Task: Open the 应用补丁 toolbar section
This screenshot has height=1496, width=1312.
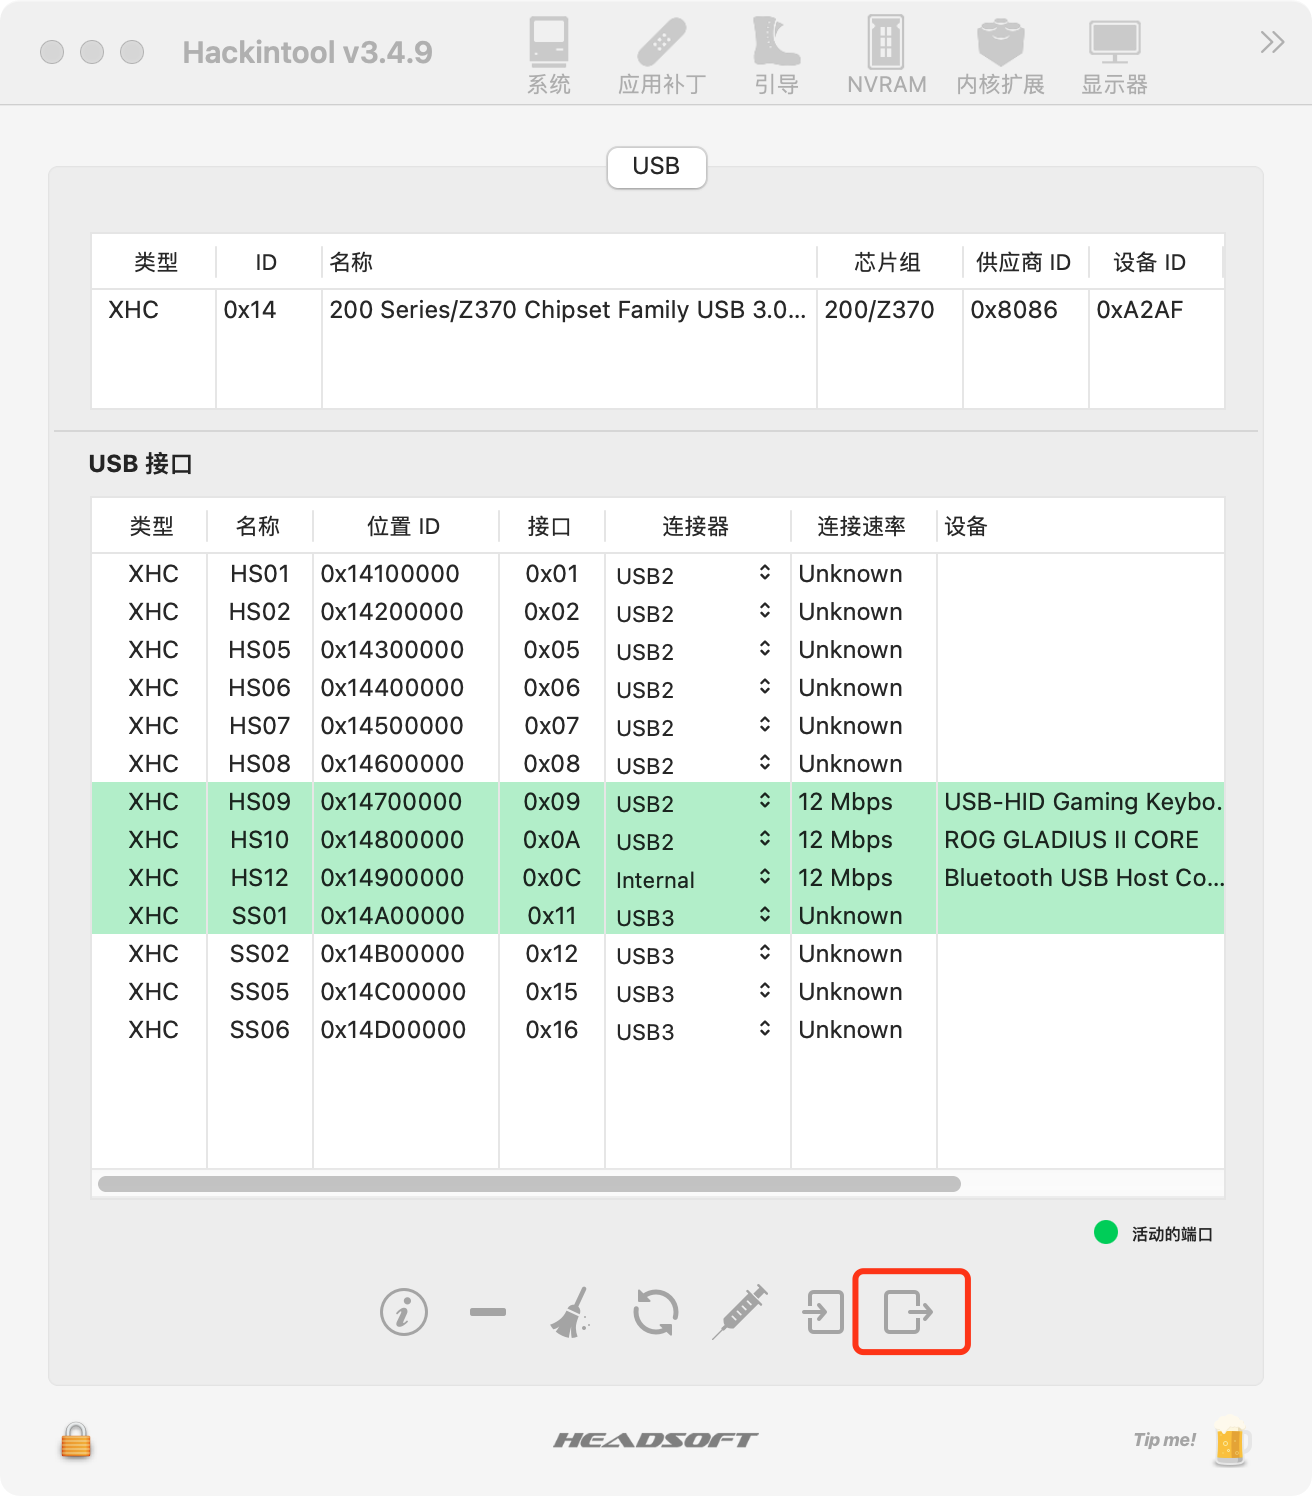Action: 662,56
